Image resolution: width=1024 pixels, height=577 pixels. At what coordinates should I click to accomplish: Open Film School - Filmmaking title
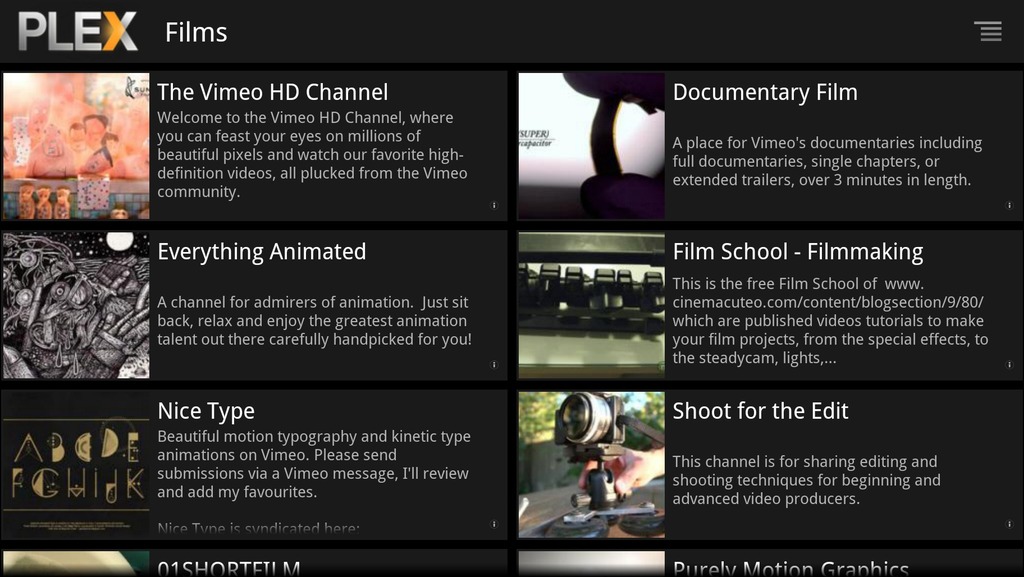click(x=797, y=252)
